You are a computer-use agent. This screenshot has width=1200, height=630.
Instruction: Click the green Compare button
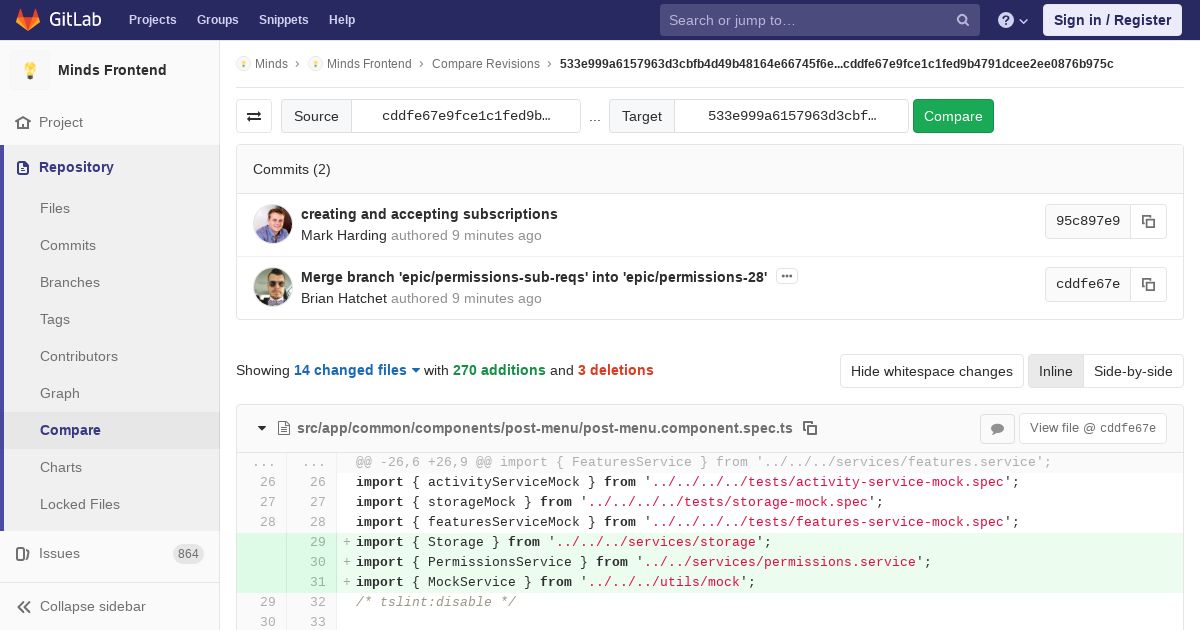pos(953,116)
